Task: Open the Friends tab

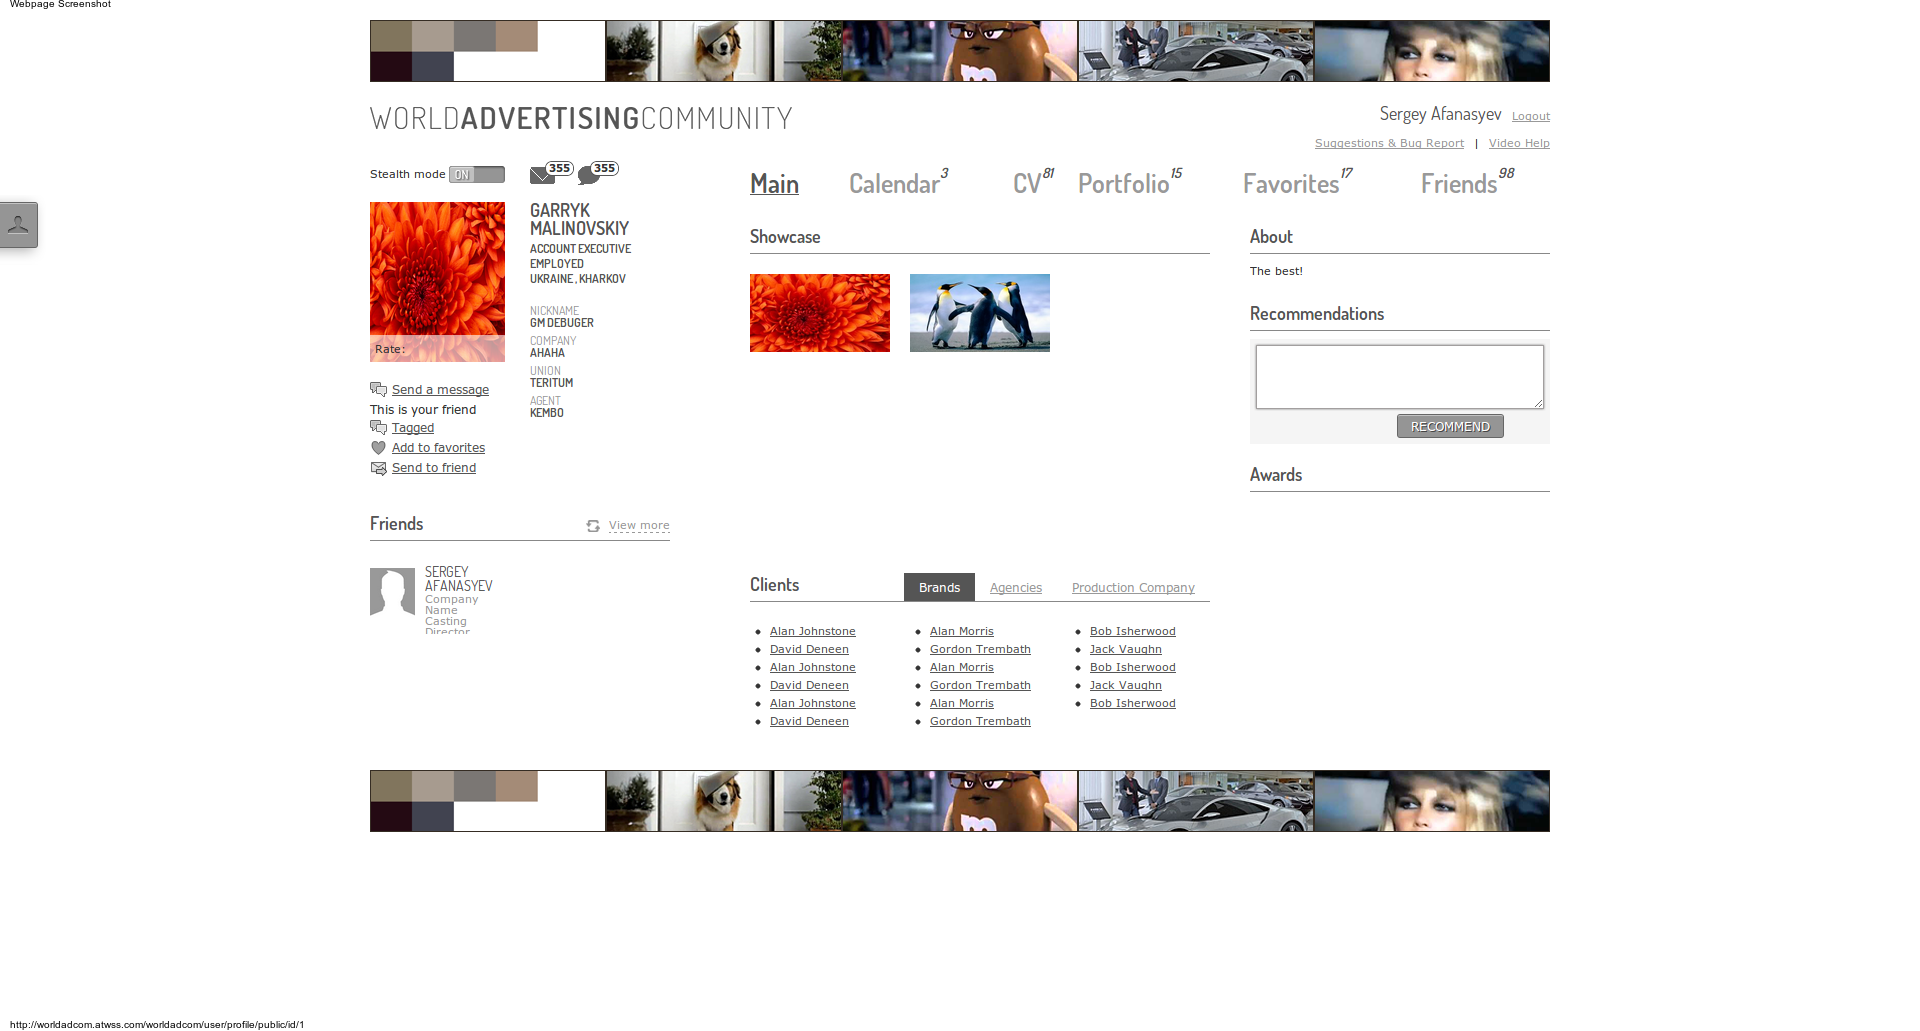Action: [x=1459, y=184]
